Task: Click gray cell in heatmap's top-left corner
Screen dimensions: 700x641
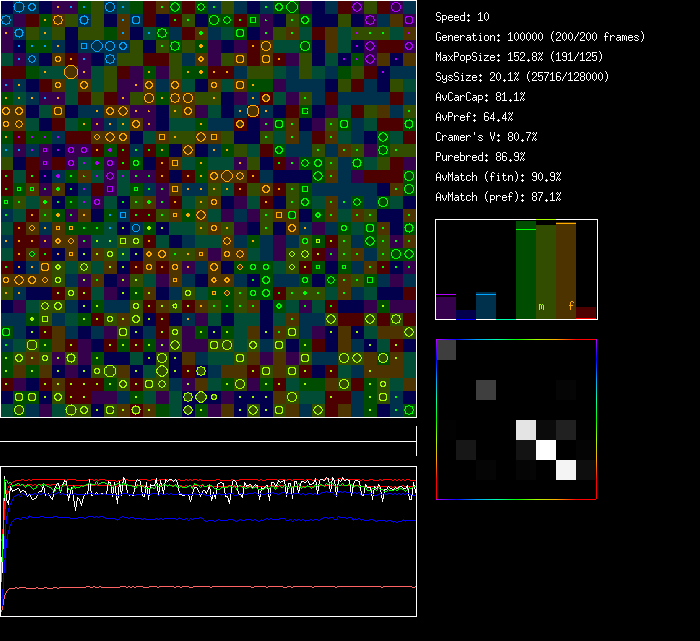Action: point(446,349)
